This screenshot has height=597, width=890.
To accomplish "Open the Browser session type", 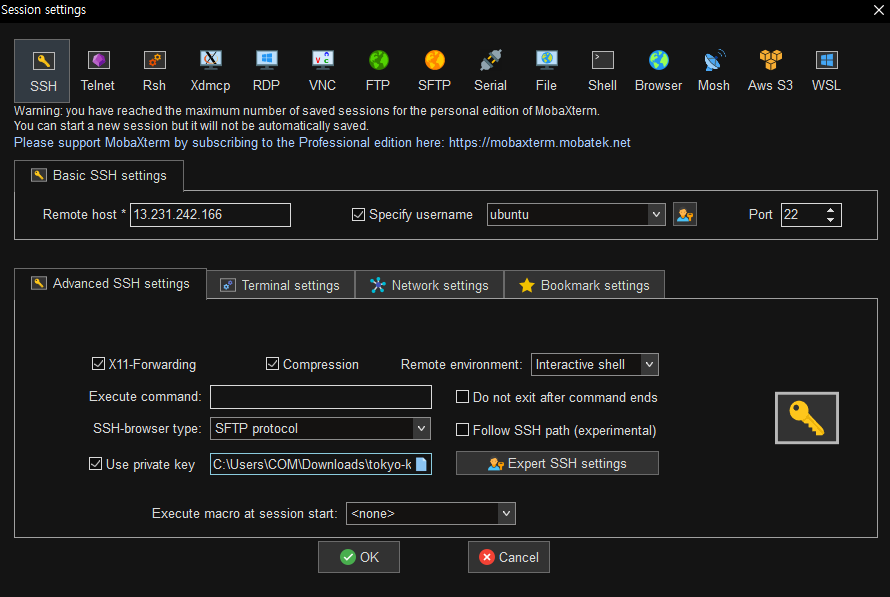I will (658, 70).
